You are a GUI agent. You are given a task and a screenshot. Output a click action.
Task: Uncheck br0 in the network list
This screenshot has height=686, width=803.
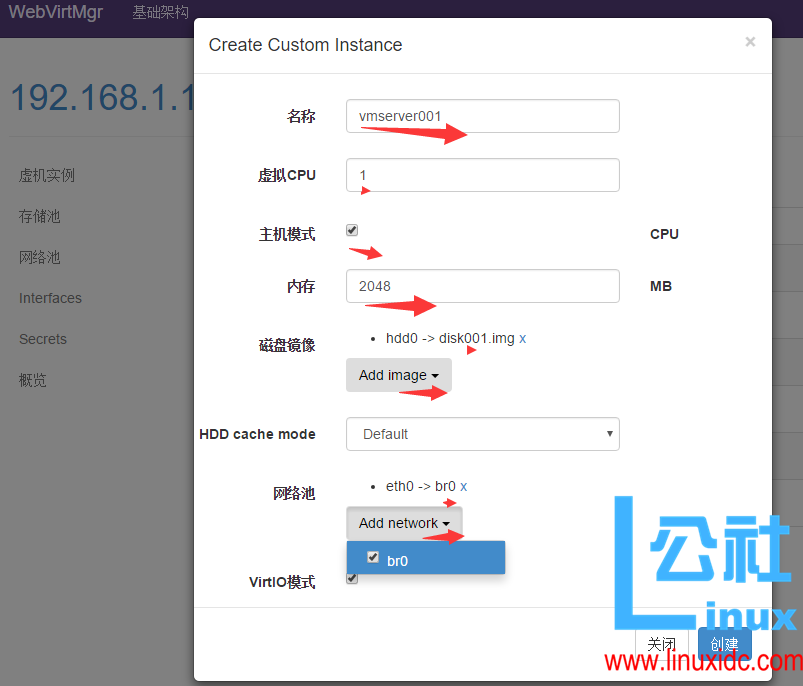coord(373,557)
